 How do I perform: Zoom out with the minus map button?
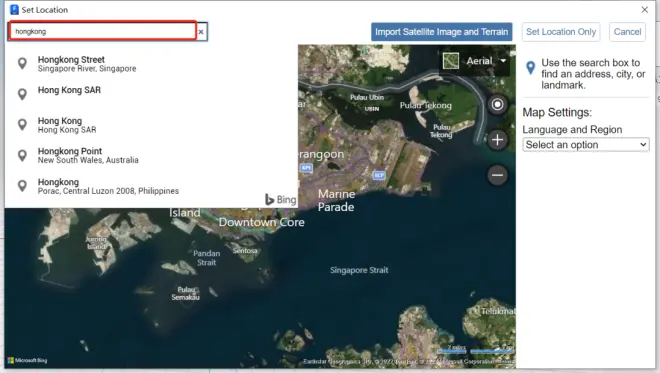497,175
